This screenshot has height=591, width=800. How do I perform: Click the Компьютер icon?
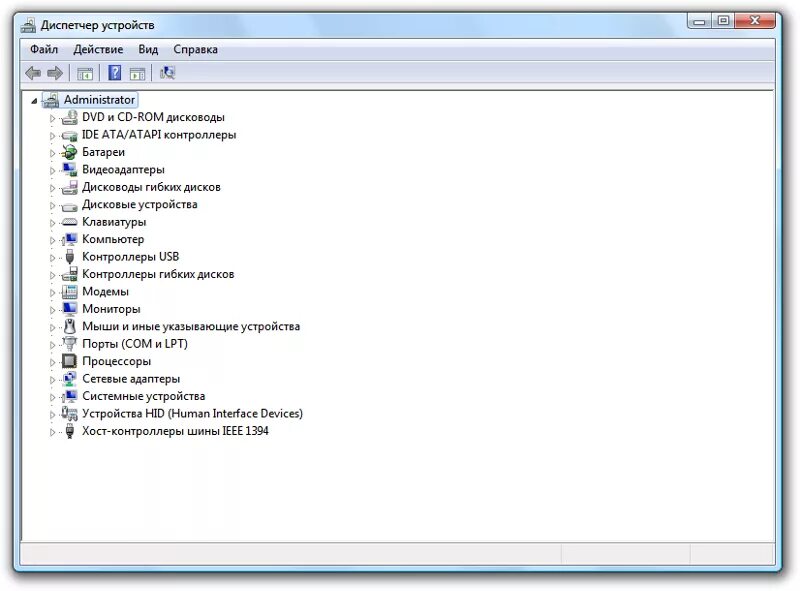coord(69,239)
